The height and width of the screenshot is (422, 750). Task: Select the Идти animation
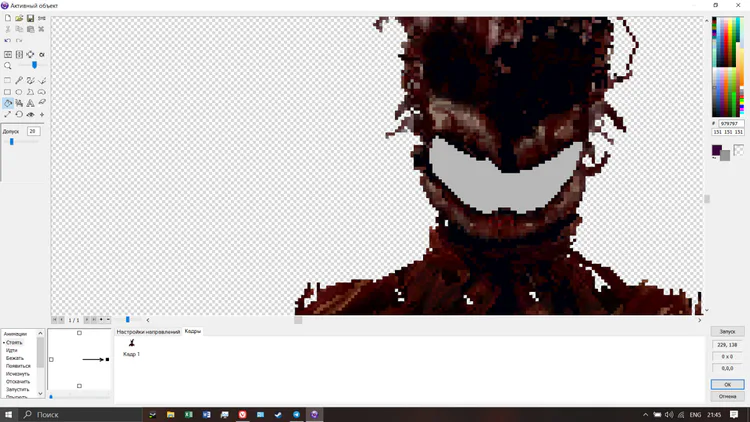point(11,350)
